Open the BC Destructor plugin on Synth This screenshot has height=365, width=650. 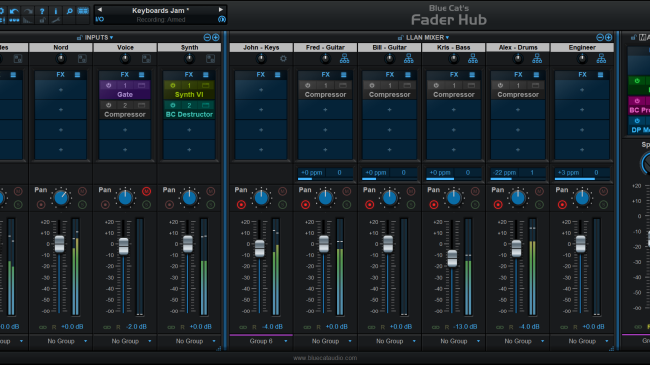(189, 114)
